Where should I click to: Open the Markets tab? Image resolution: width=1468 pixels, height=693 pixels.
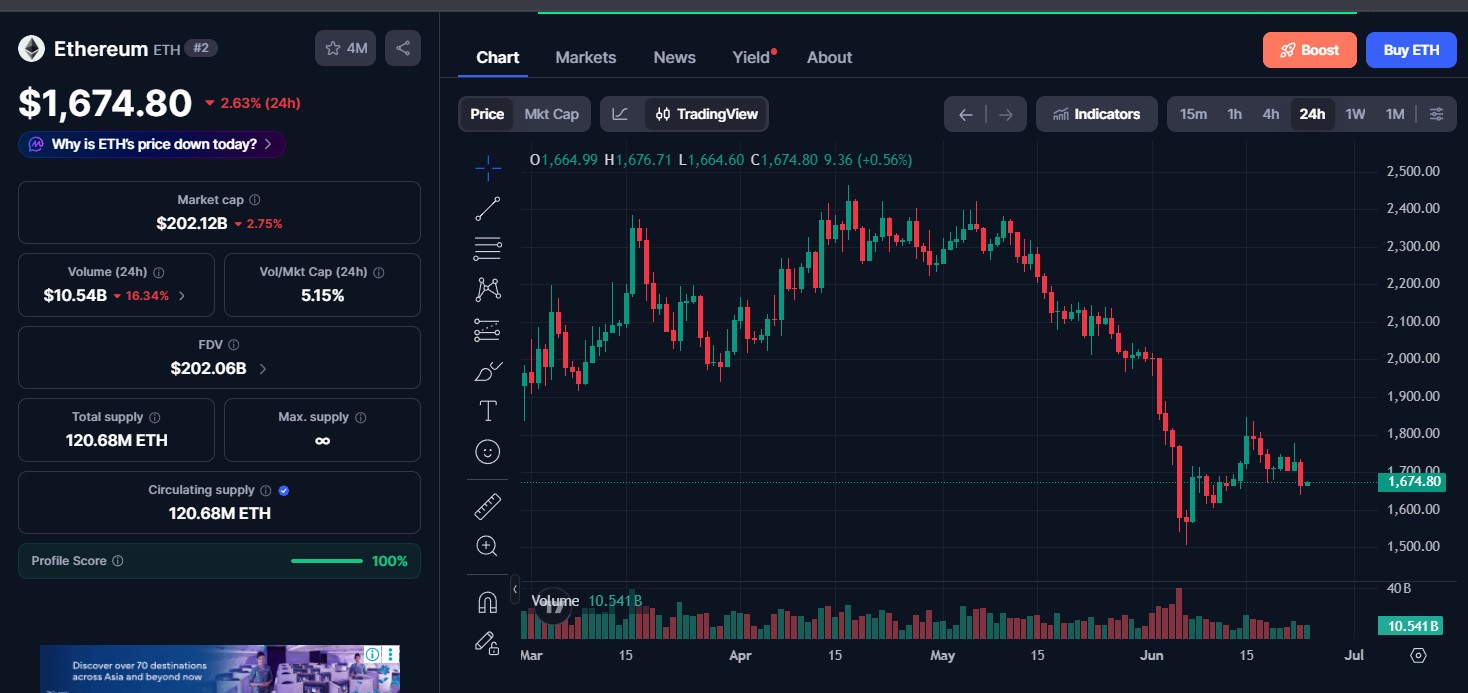click(586, 57)
